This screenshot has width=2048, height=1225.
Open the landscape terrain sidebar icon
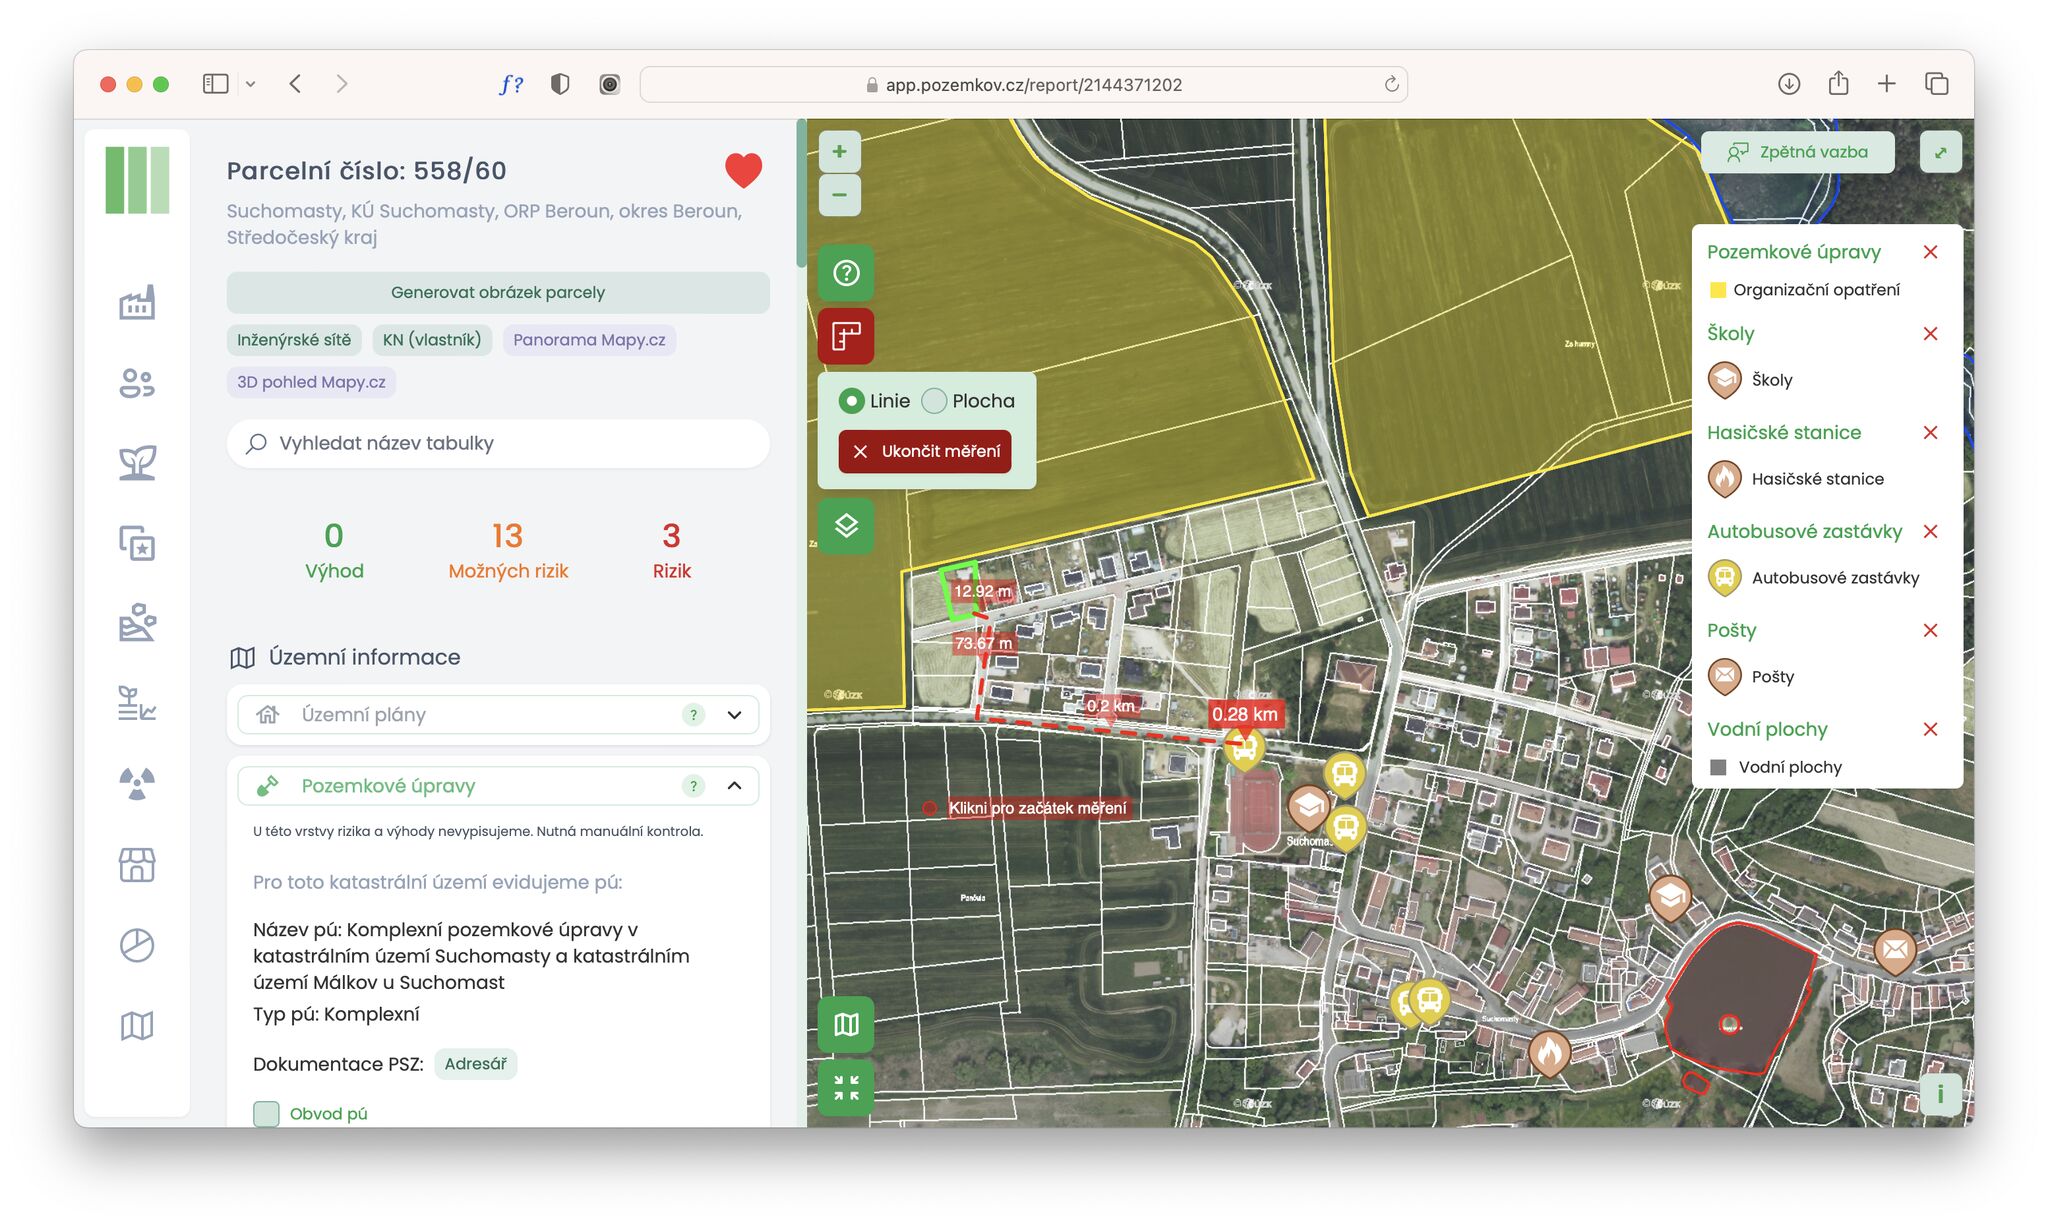click(137, 623)
